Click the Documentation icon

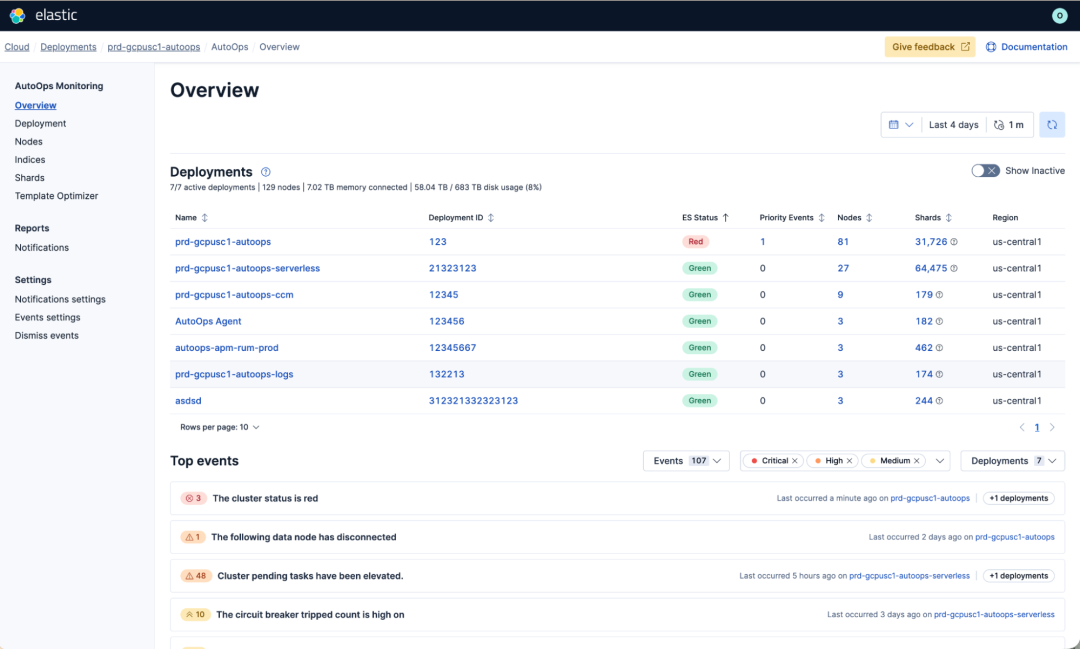click(x=991, y=47)
